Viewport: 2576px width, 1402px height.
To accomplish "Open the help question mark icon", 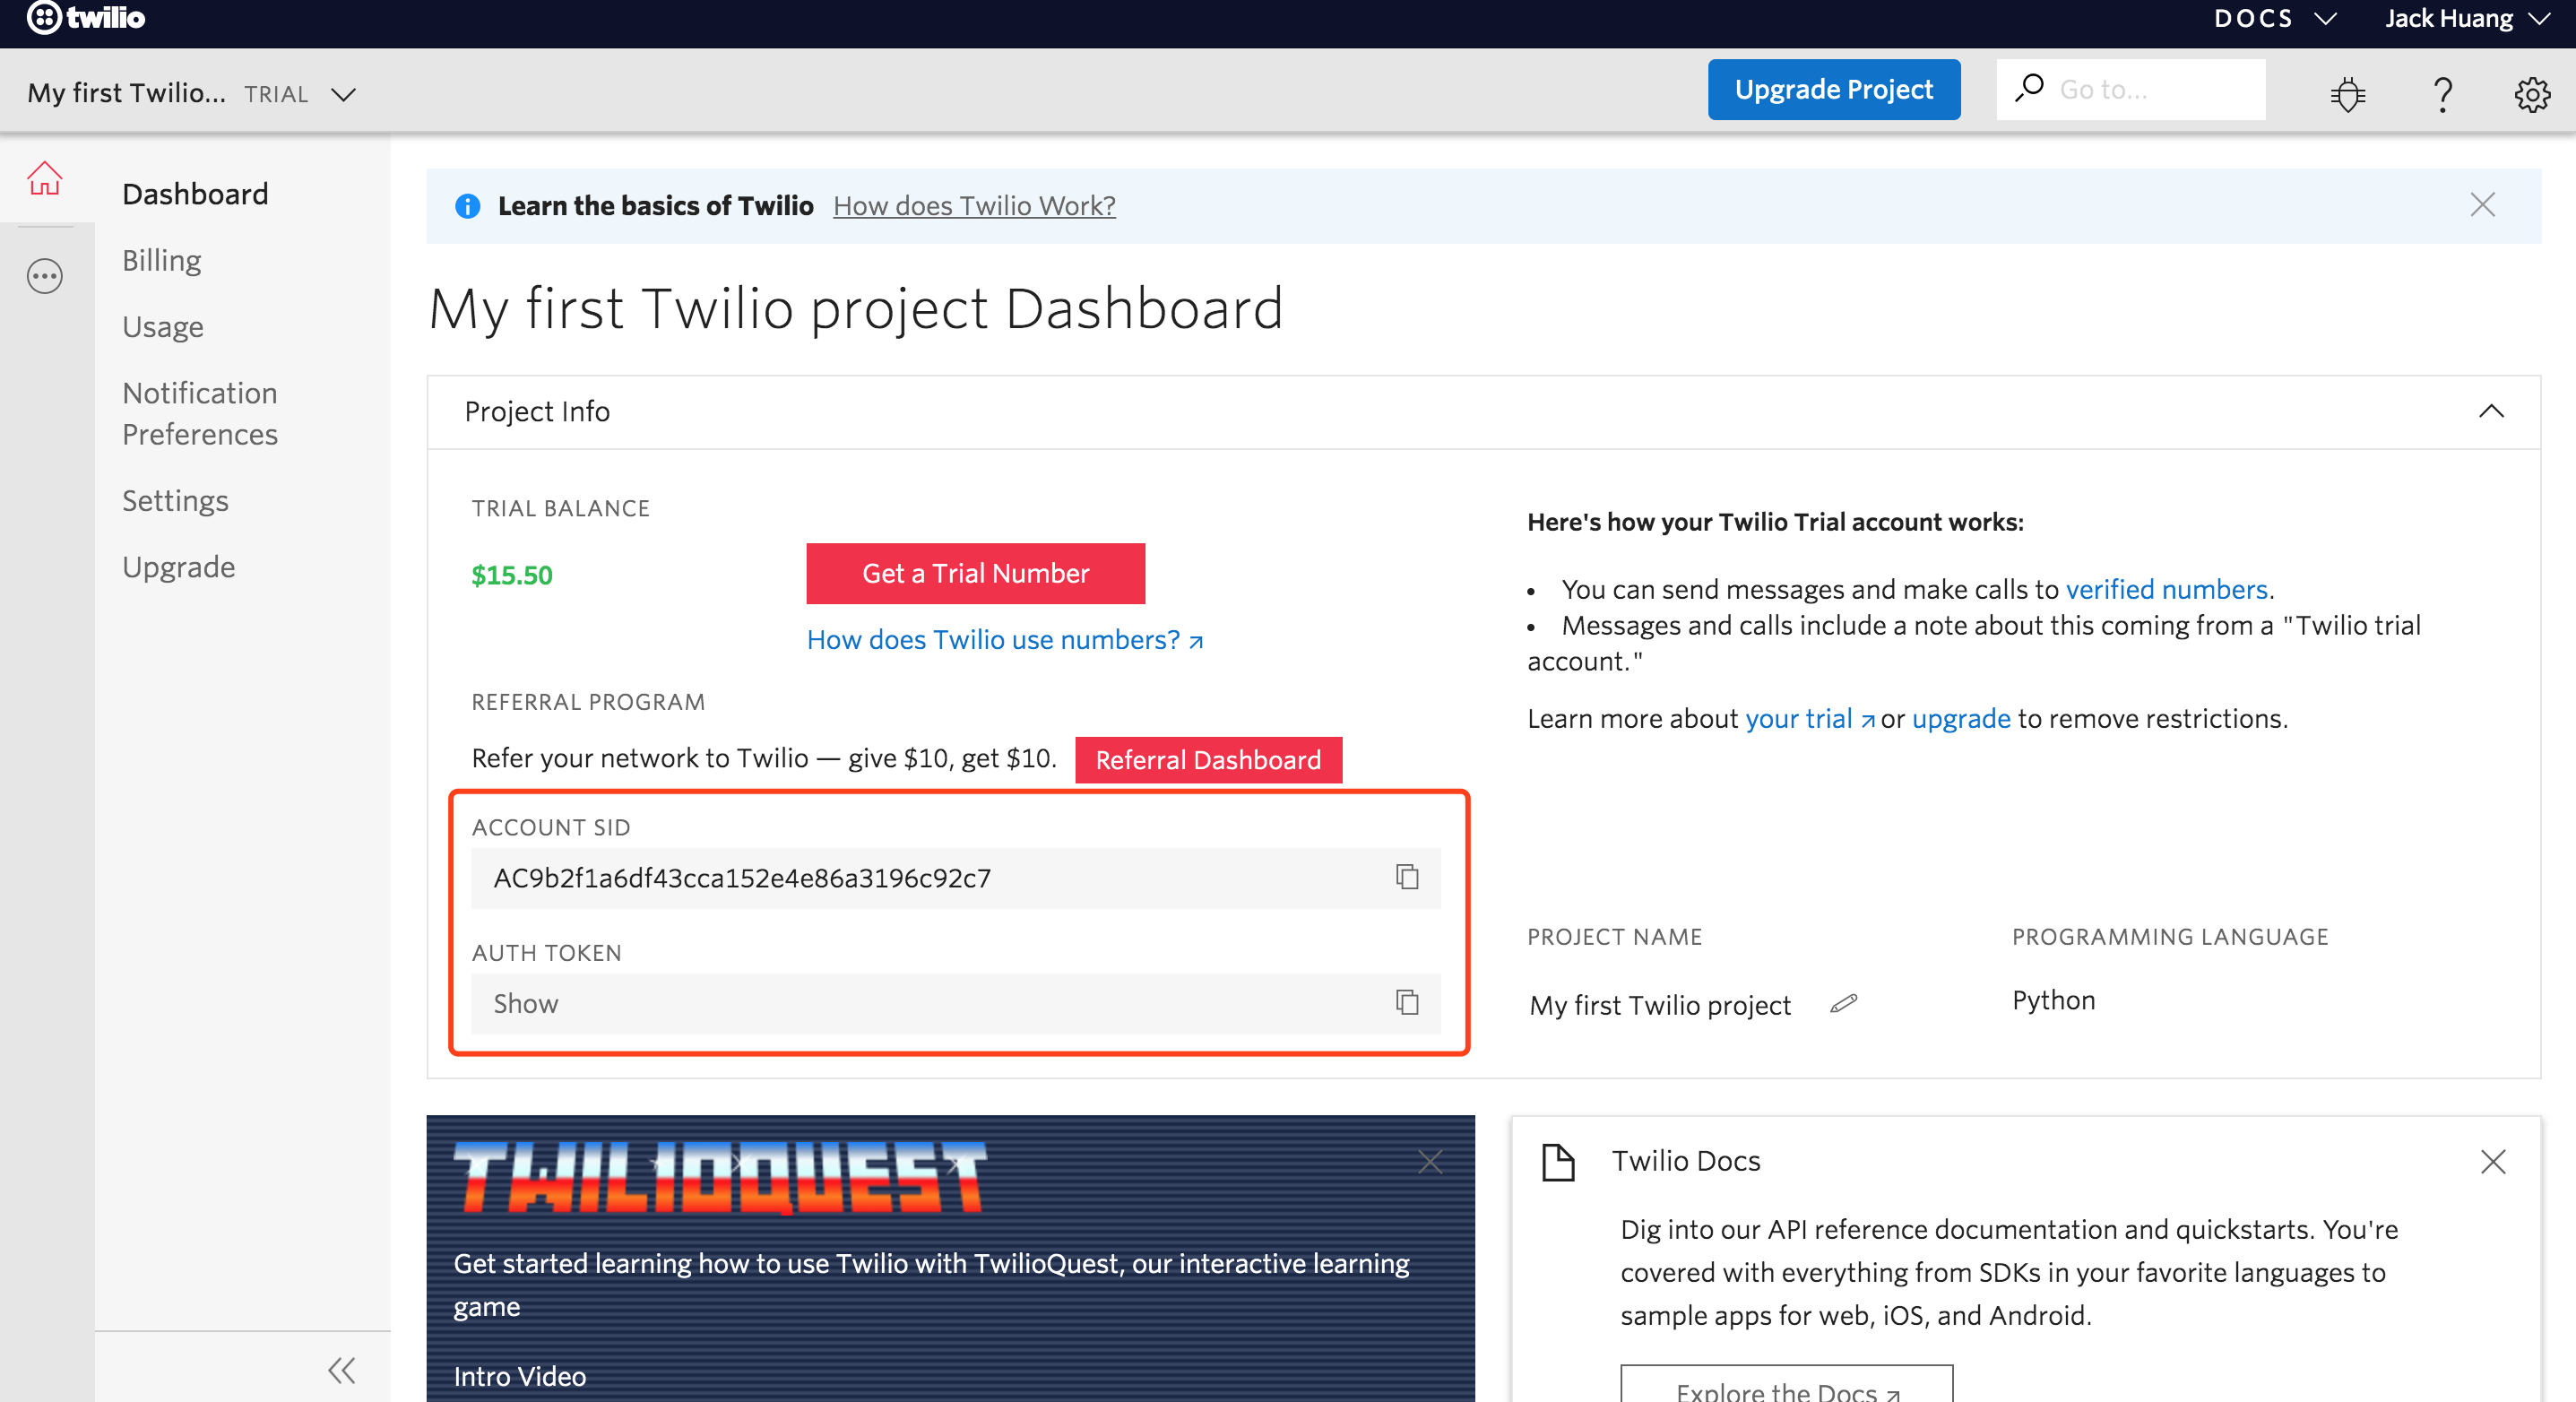I will coord(2442,94).
